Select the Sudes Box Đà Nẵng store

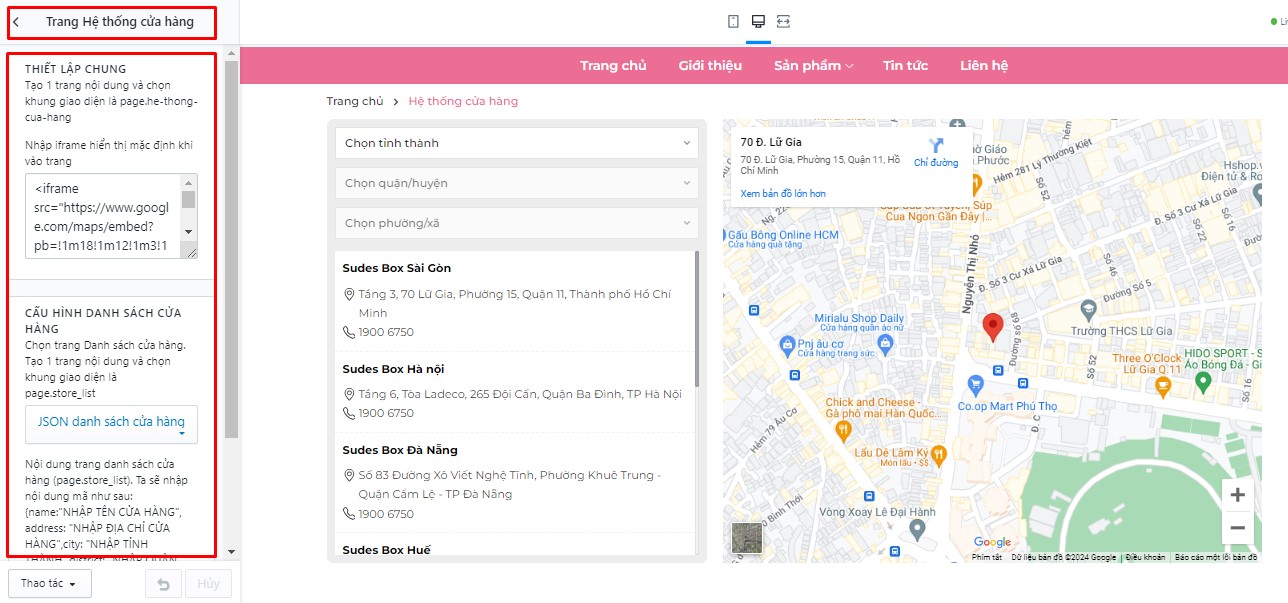[x=400, y=450]
